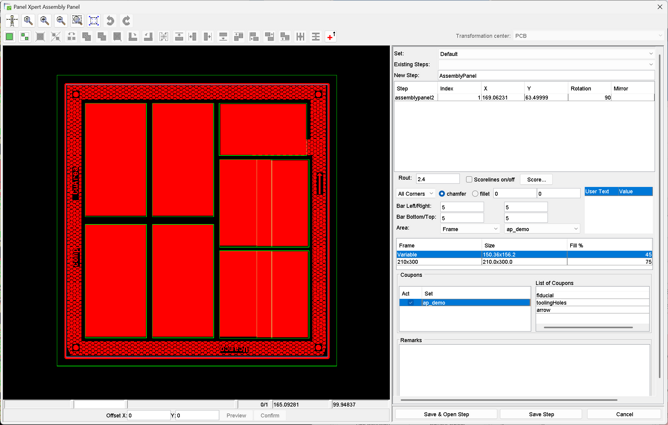
Task: Click the Score... button
Action: (x=536, y=180)
